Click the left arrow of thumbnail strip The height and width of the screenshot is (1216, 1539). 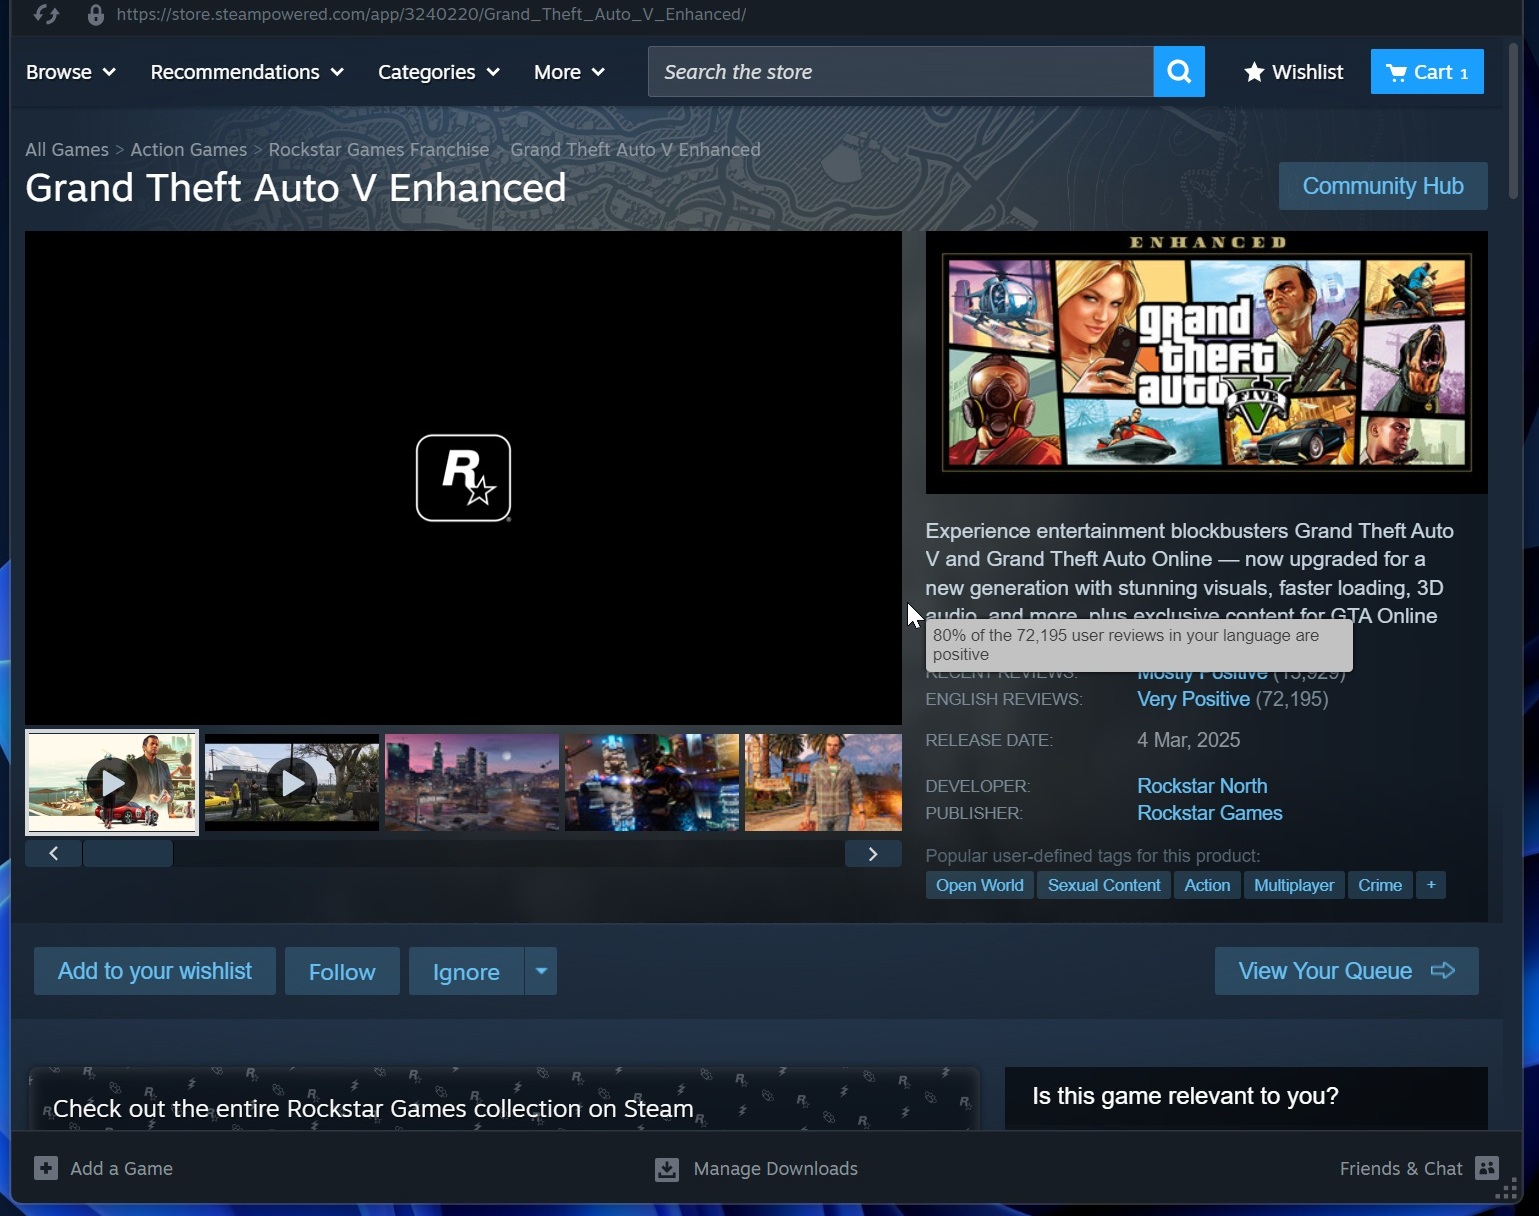[x=53, y=853]
